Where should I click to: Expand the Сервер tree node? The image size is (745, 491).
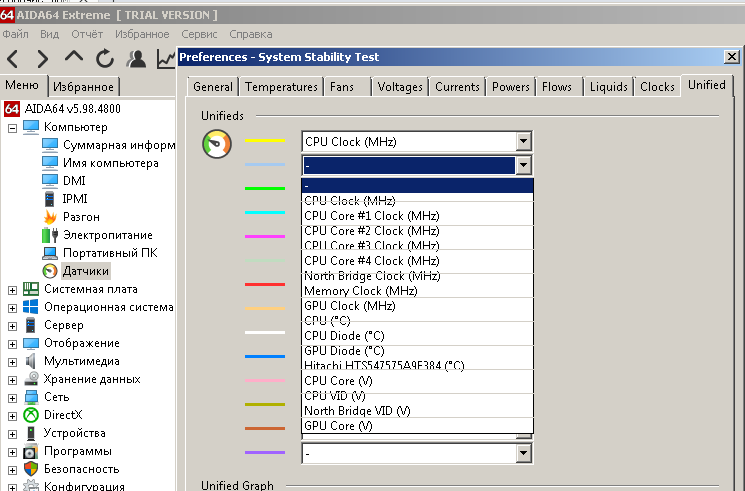[12, 326]
